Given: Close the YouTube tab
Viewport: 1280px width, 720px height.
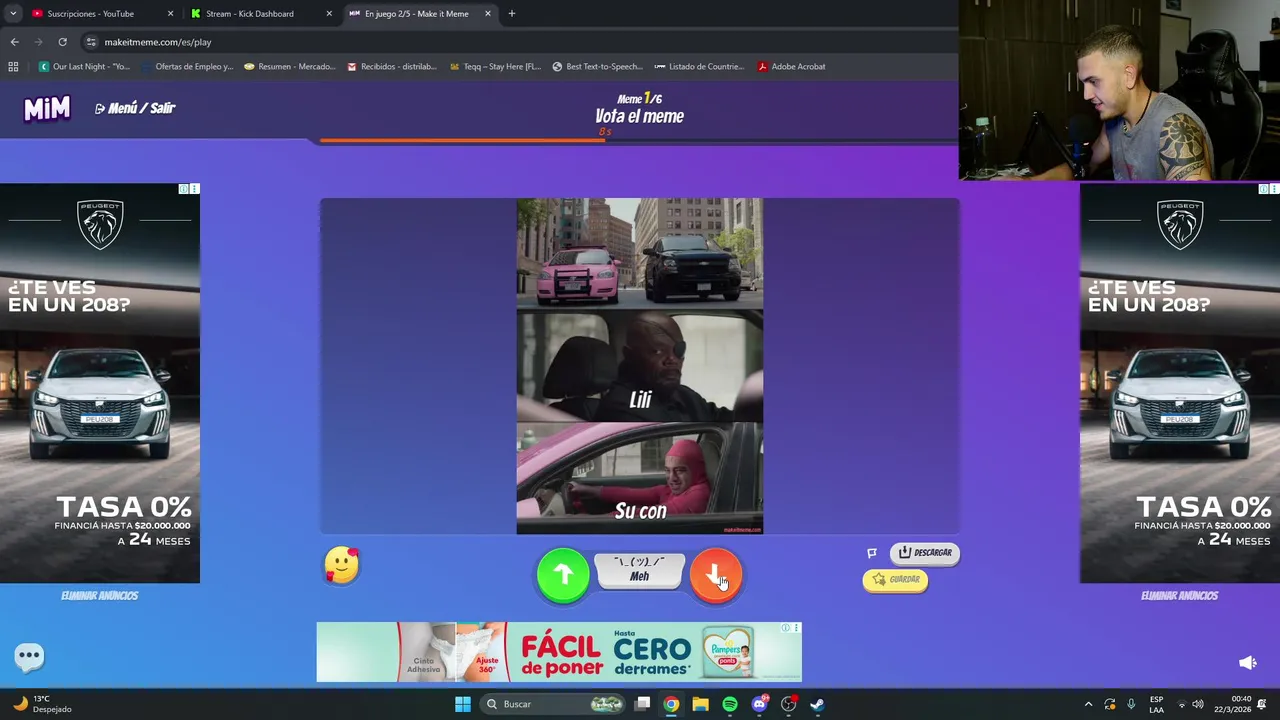Looking at the screenshot, I should click(x=170, y=14).
